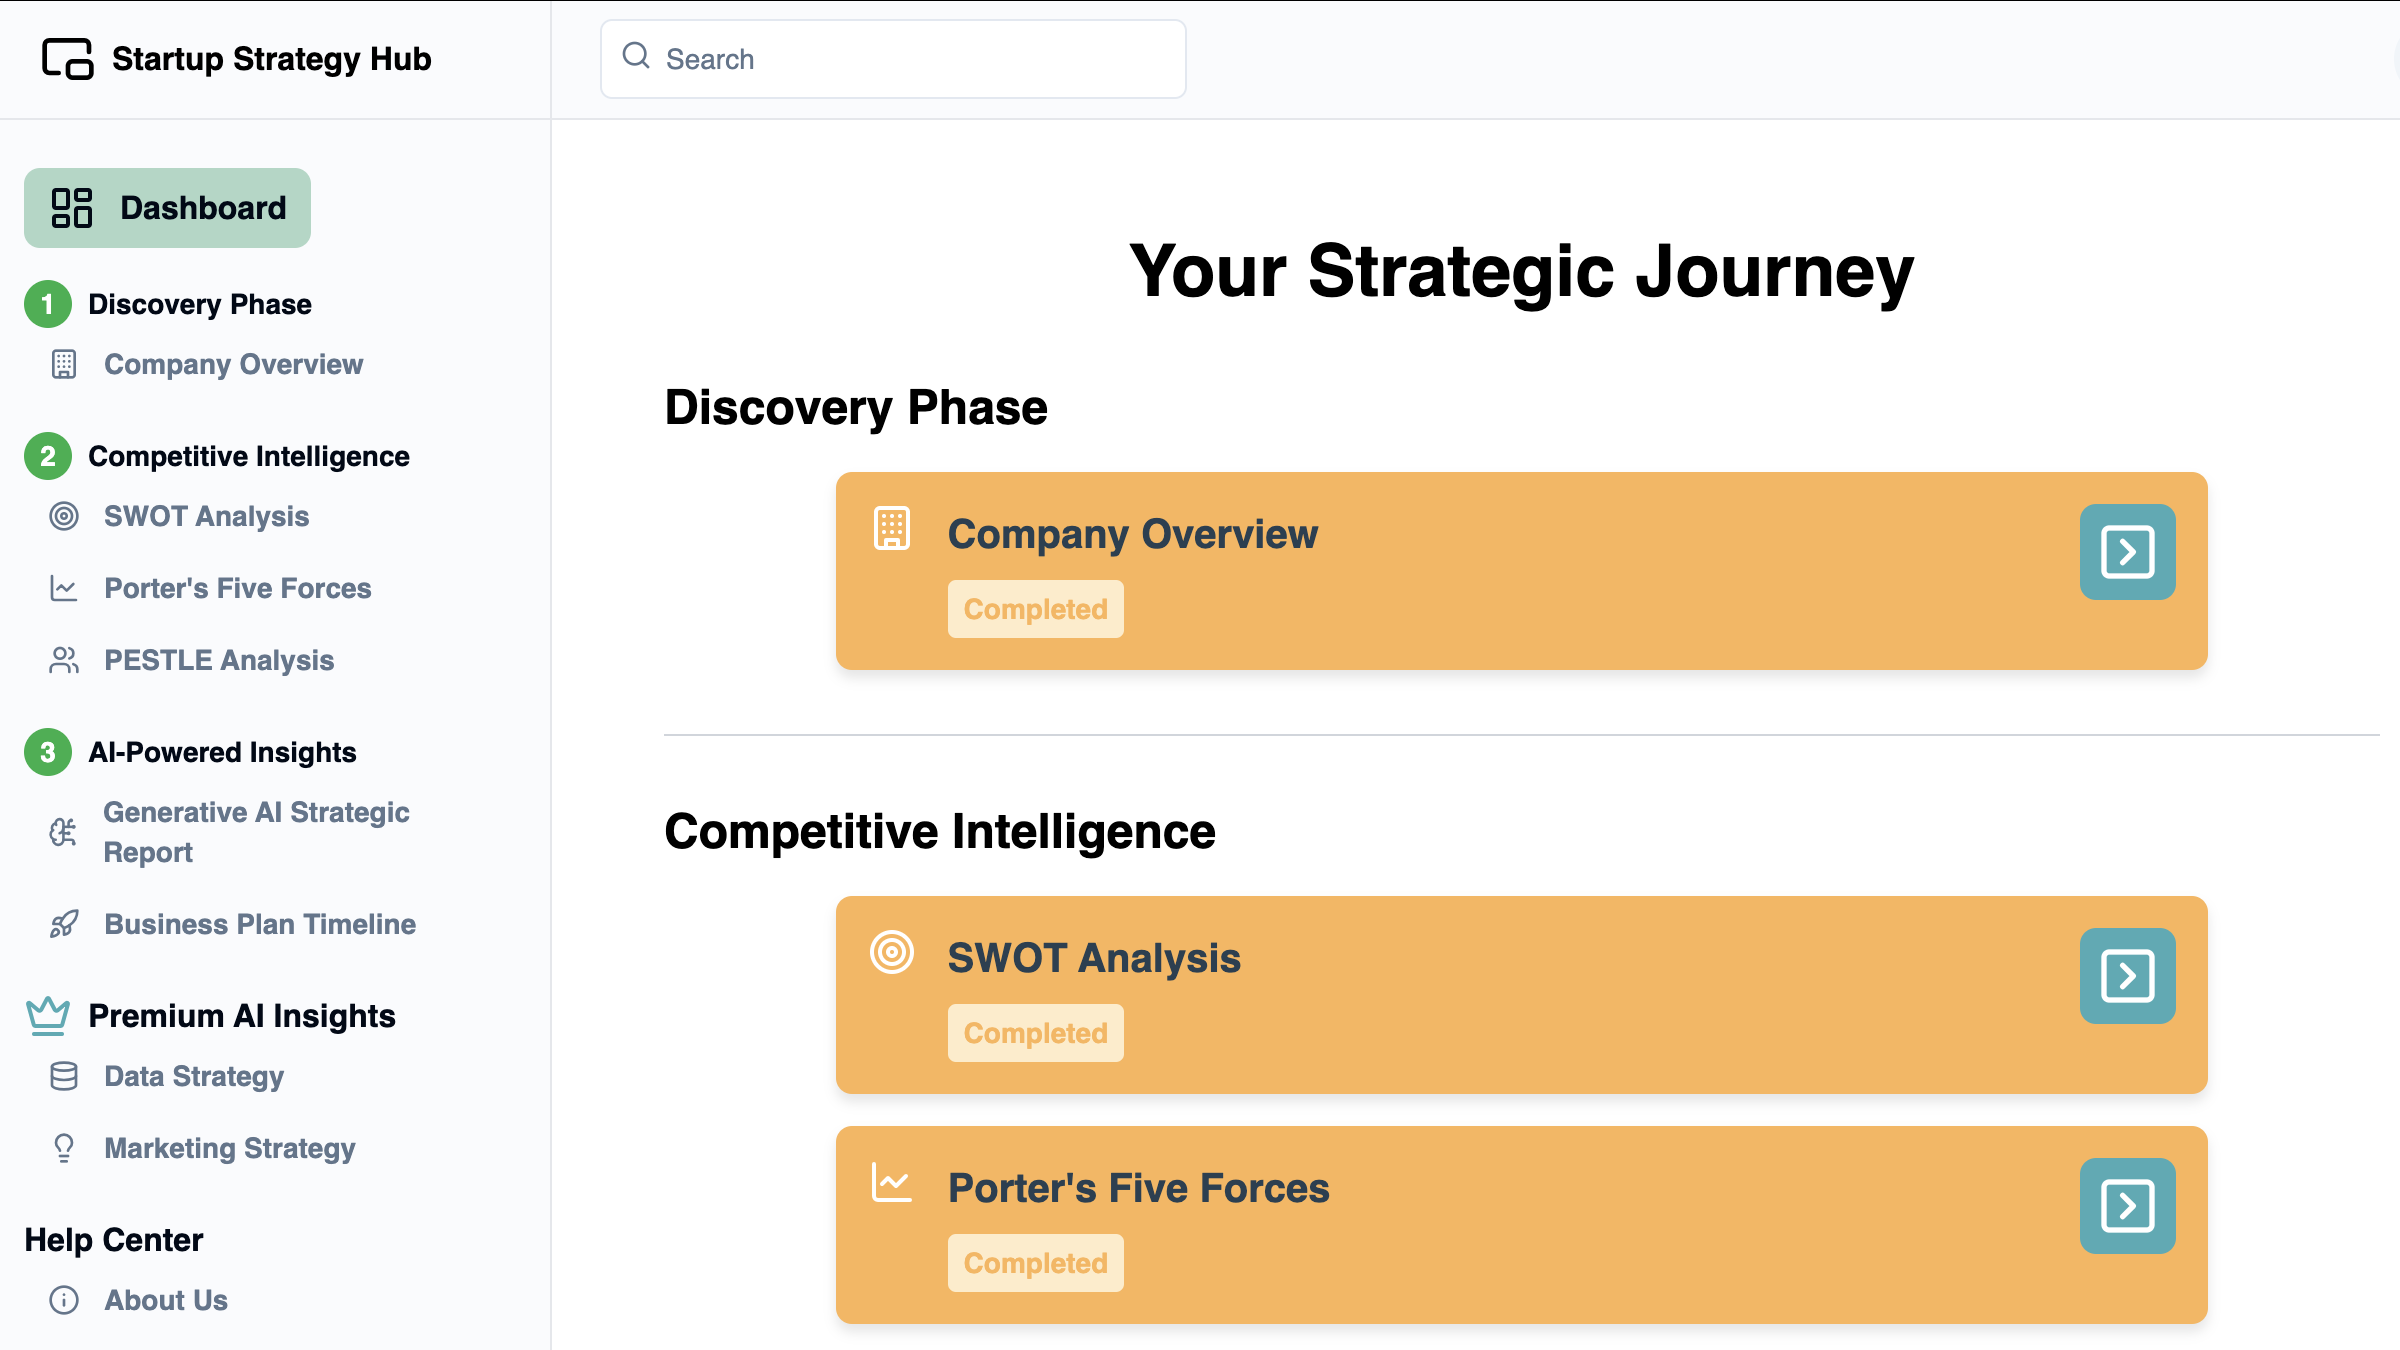Image resolution: width=2400 pixels, height=1350 pixels.
Task: Click Porter's Five Forces sidebar link
Action: 238,588
